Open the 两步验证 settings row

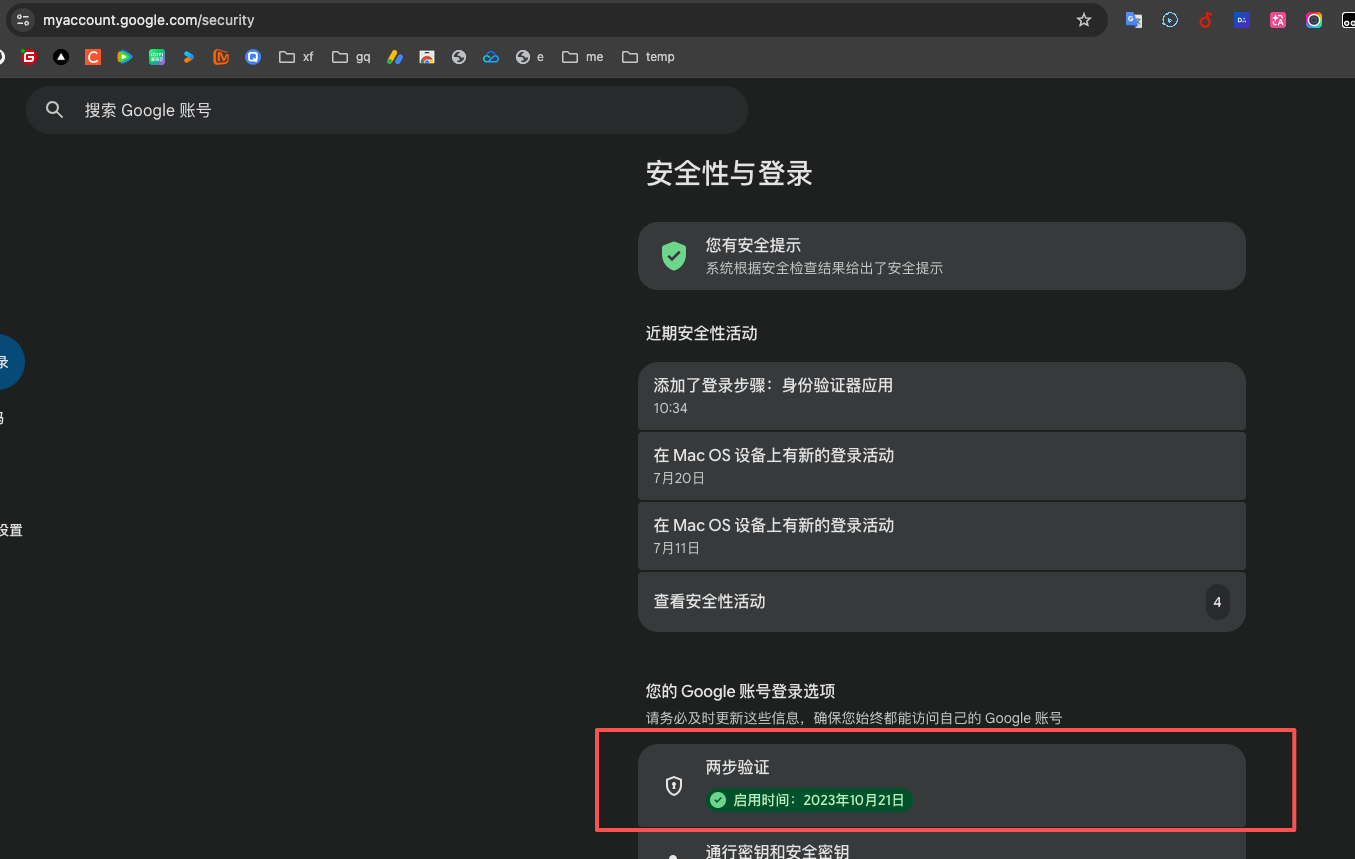(942, 785)
